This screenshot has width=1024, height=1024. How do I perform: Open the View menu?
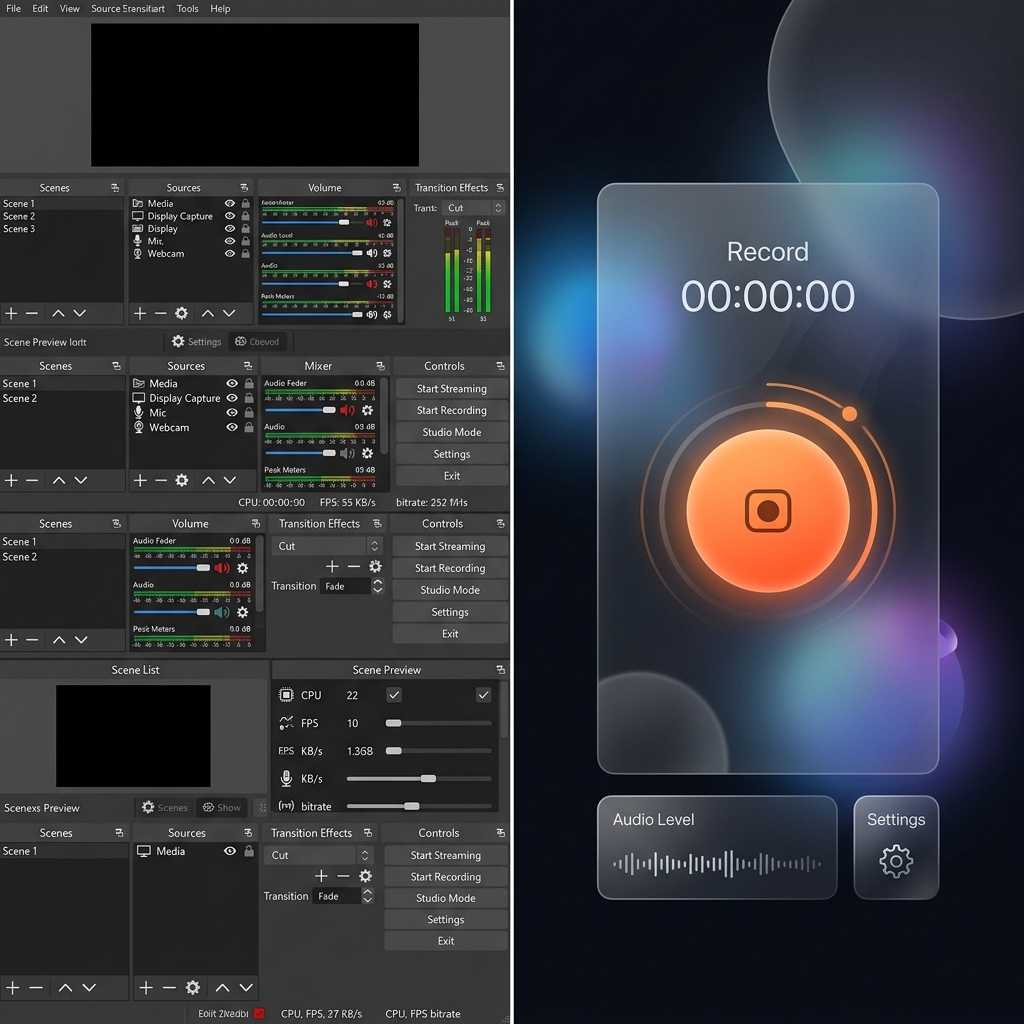tap(69, 8)
